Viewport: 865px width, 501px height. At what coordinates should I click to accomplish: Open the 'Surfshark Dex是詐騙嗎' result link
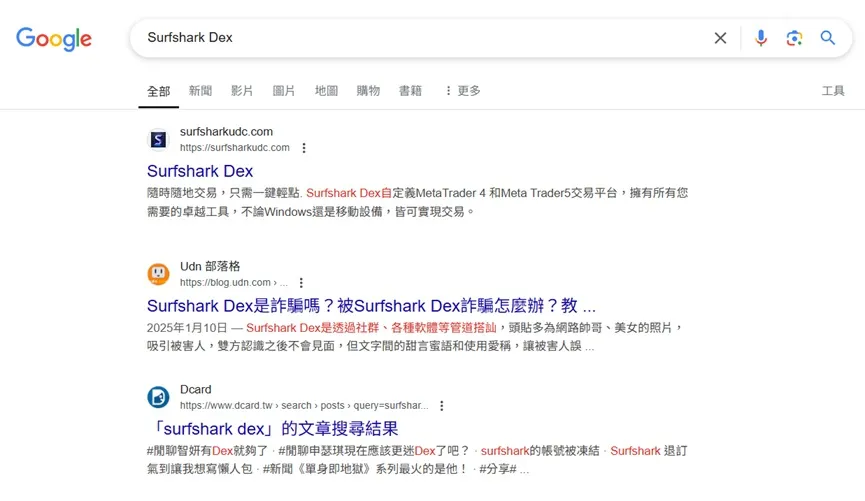click(371, 306)
